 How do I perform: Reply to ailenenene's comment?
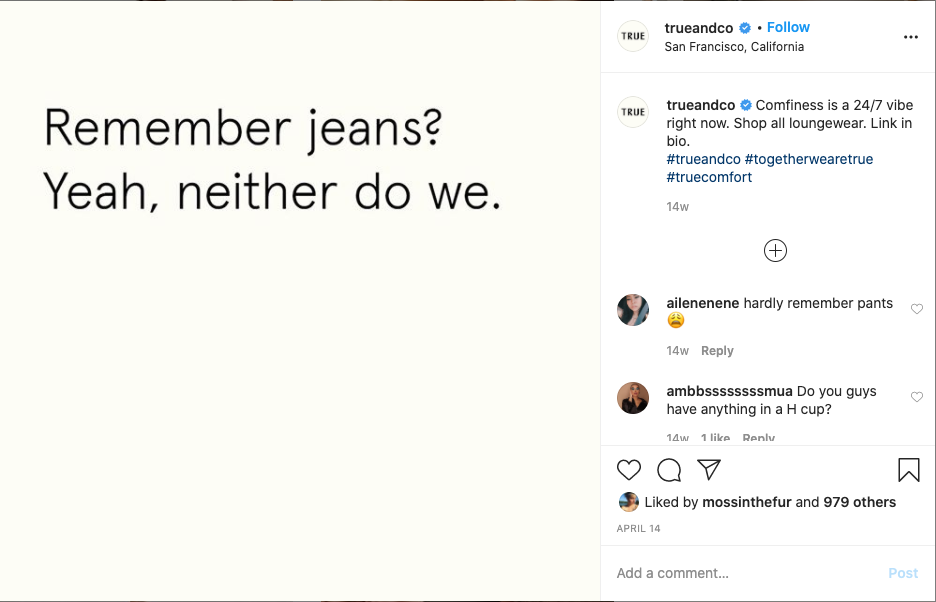pos(717,351)
